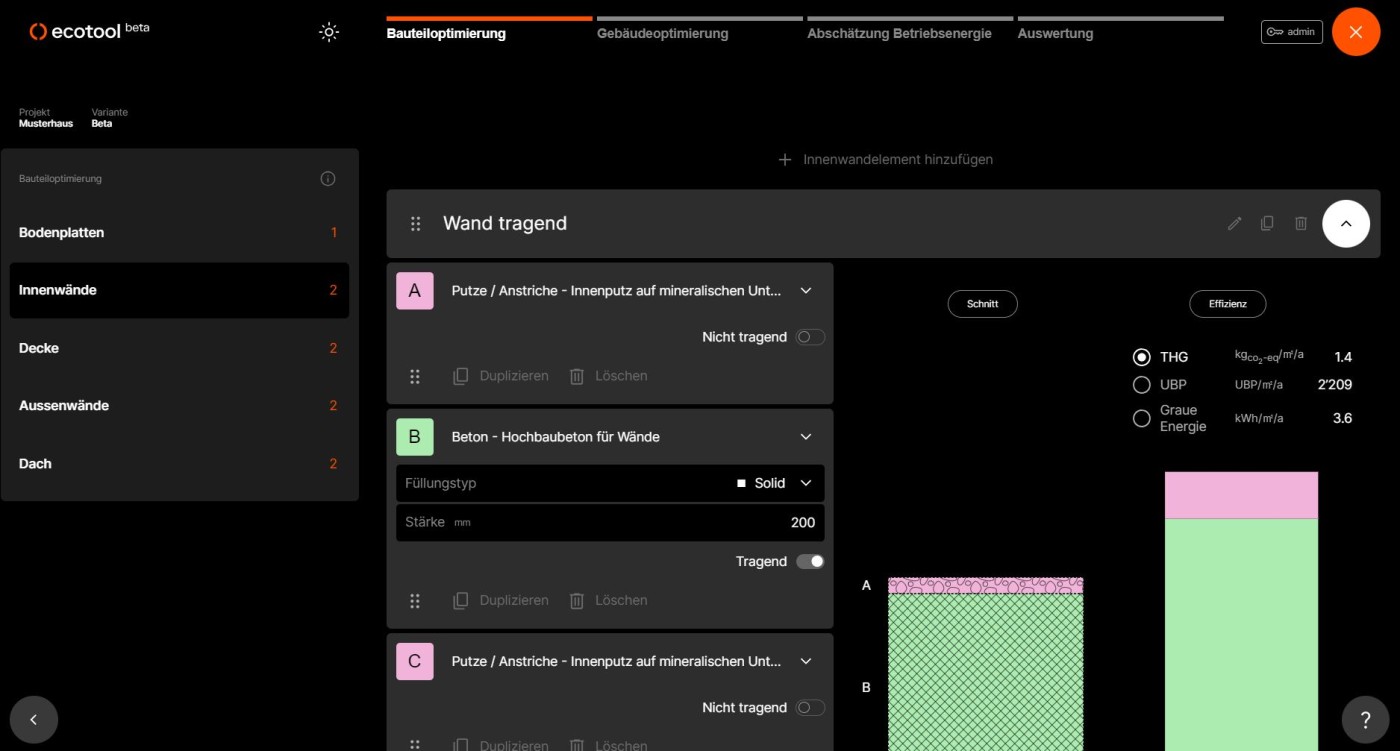This screenshot has width=1400, height=751.
Task: Open the Aussenwände section in sidebar
Action: pyautogui.click(x=64, y=406)
